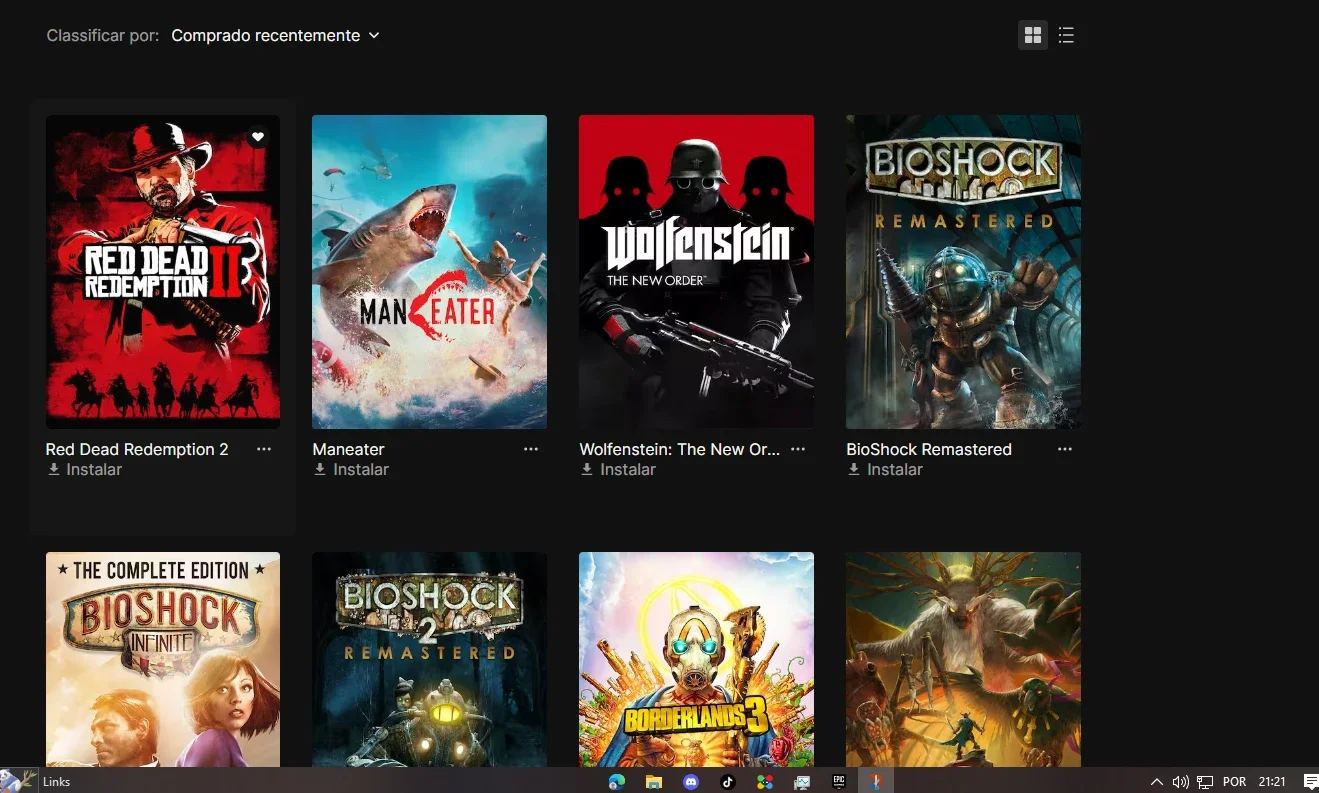Screen dimensions: 1319x793
Task: Click Instalar under BioShock Remastered
Action: pyautogui.click(x=885, y=469)
